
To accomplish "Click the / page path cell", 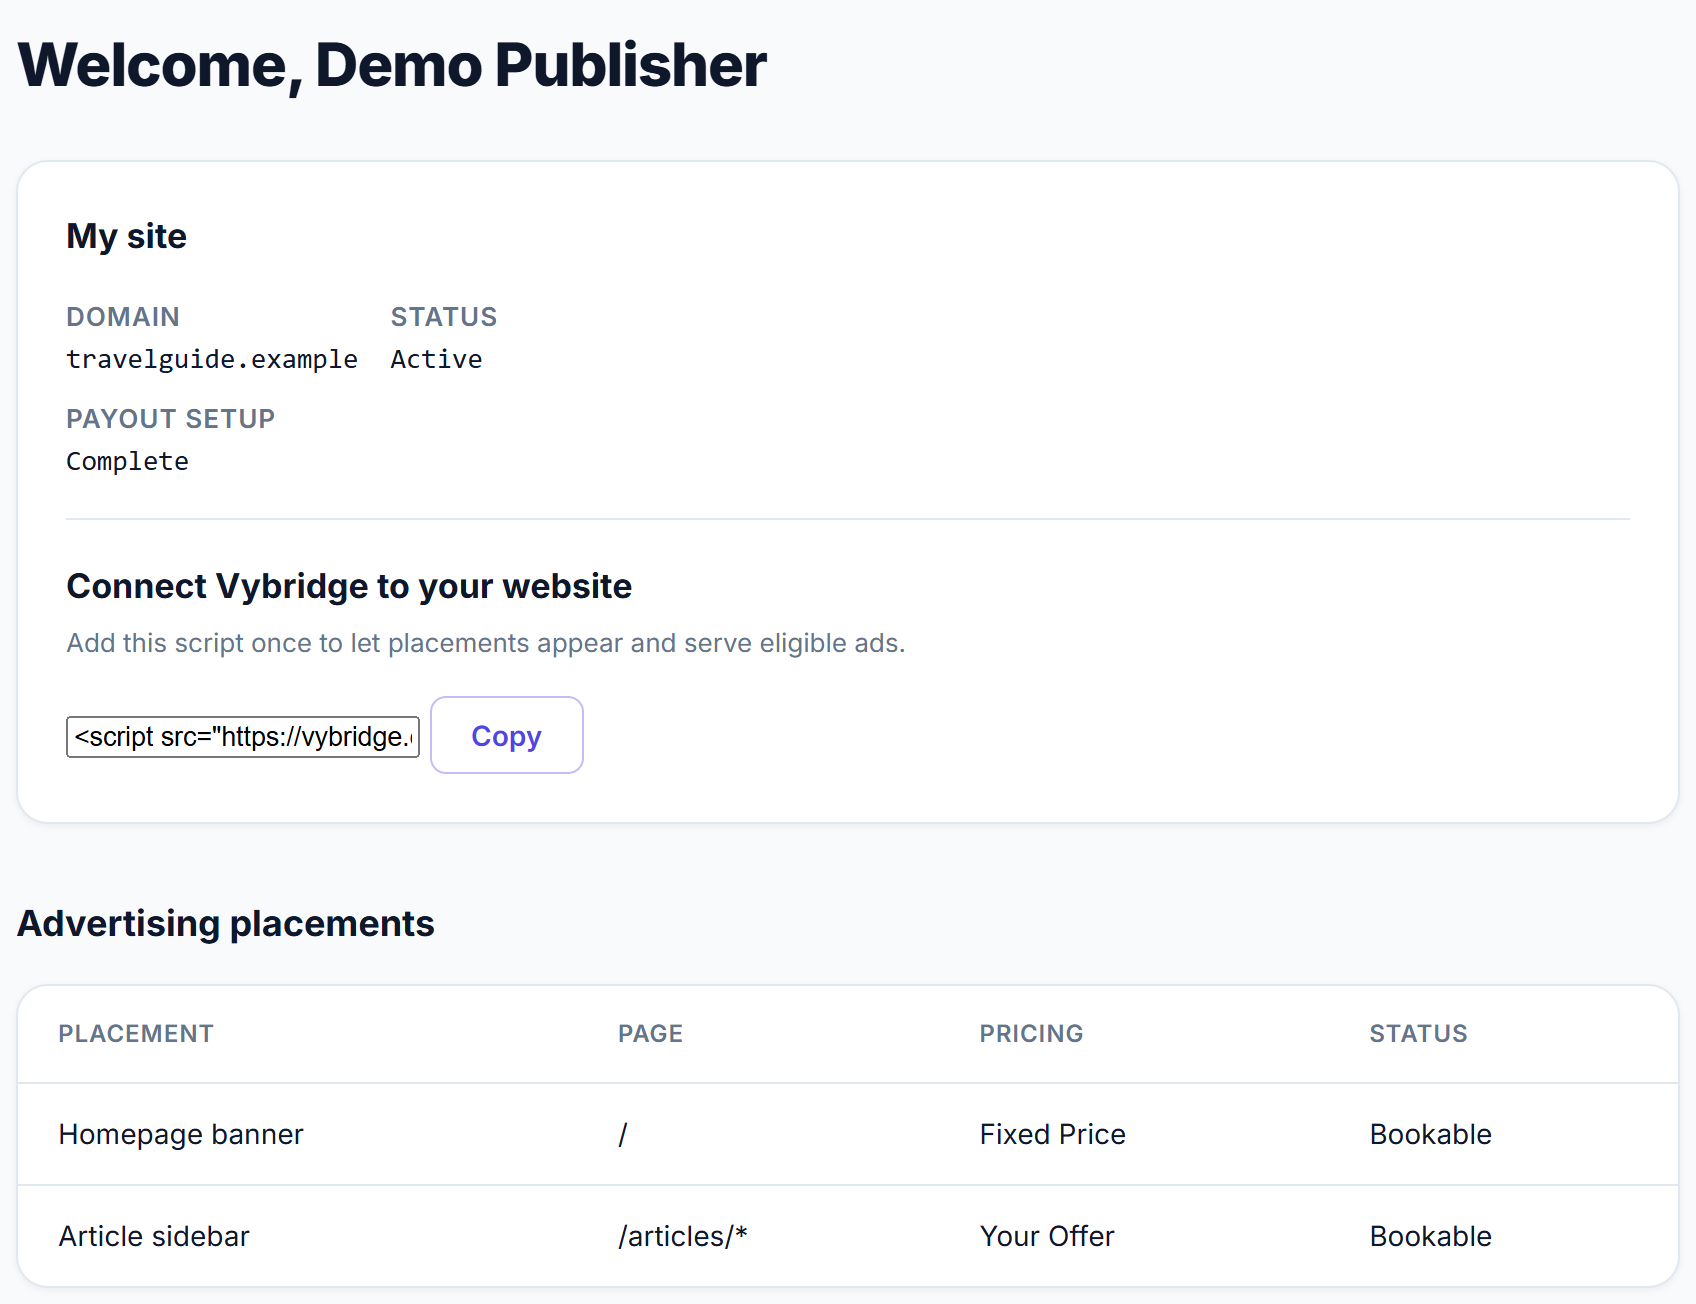I will click(623, 1134).
